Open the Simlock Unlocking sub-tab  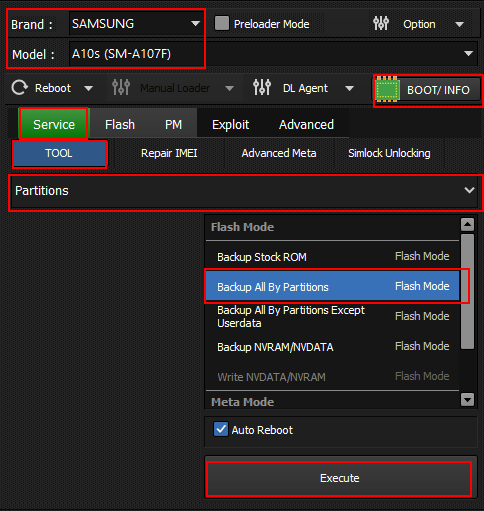[389, 153]
